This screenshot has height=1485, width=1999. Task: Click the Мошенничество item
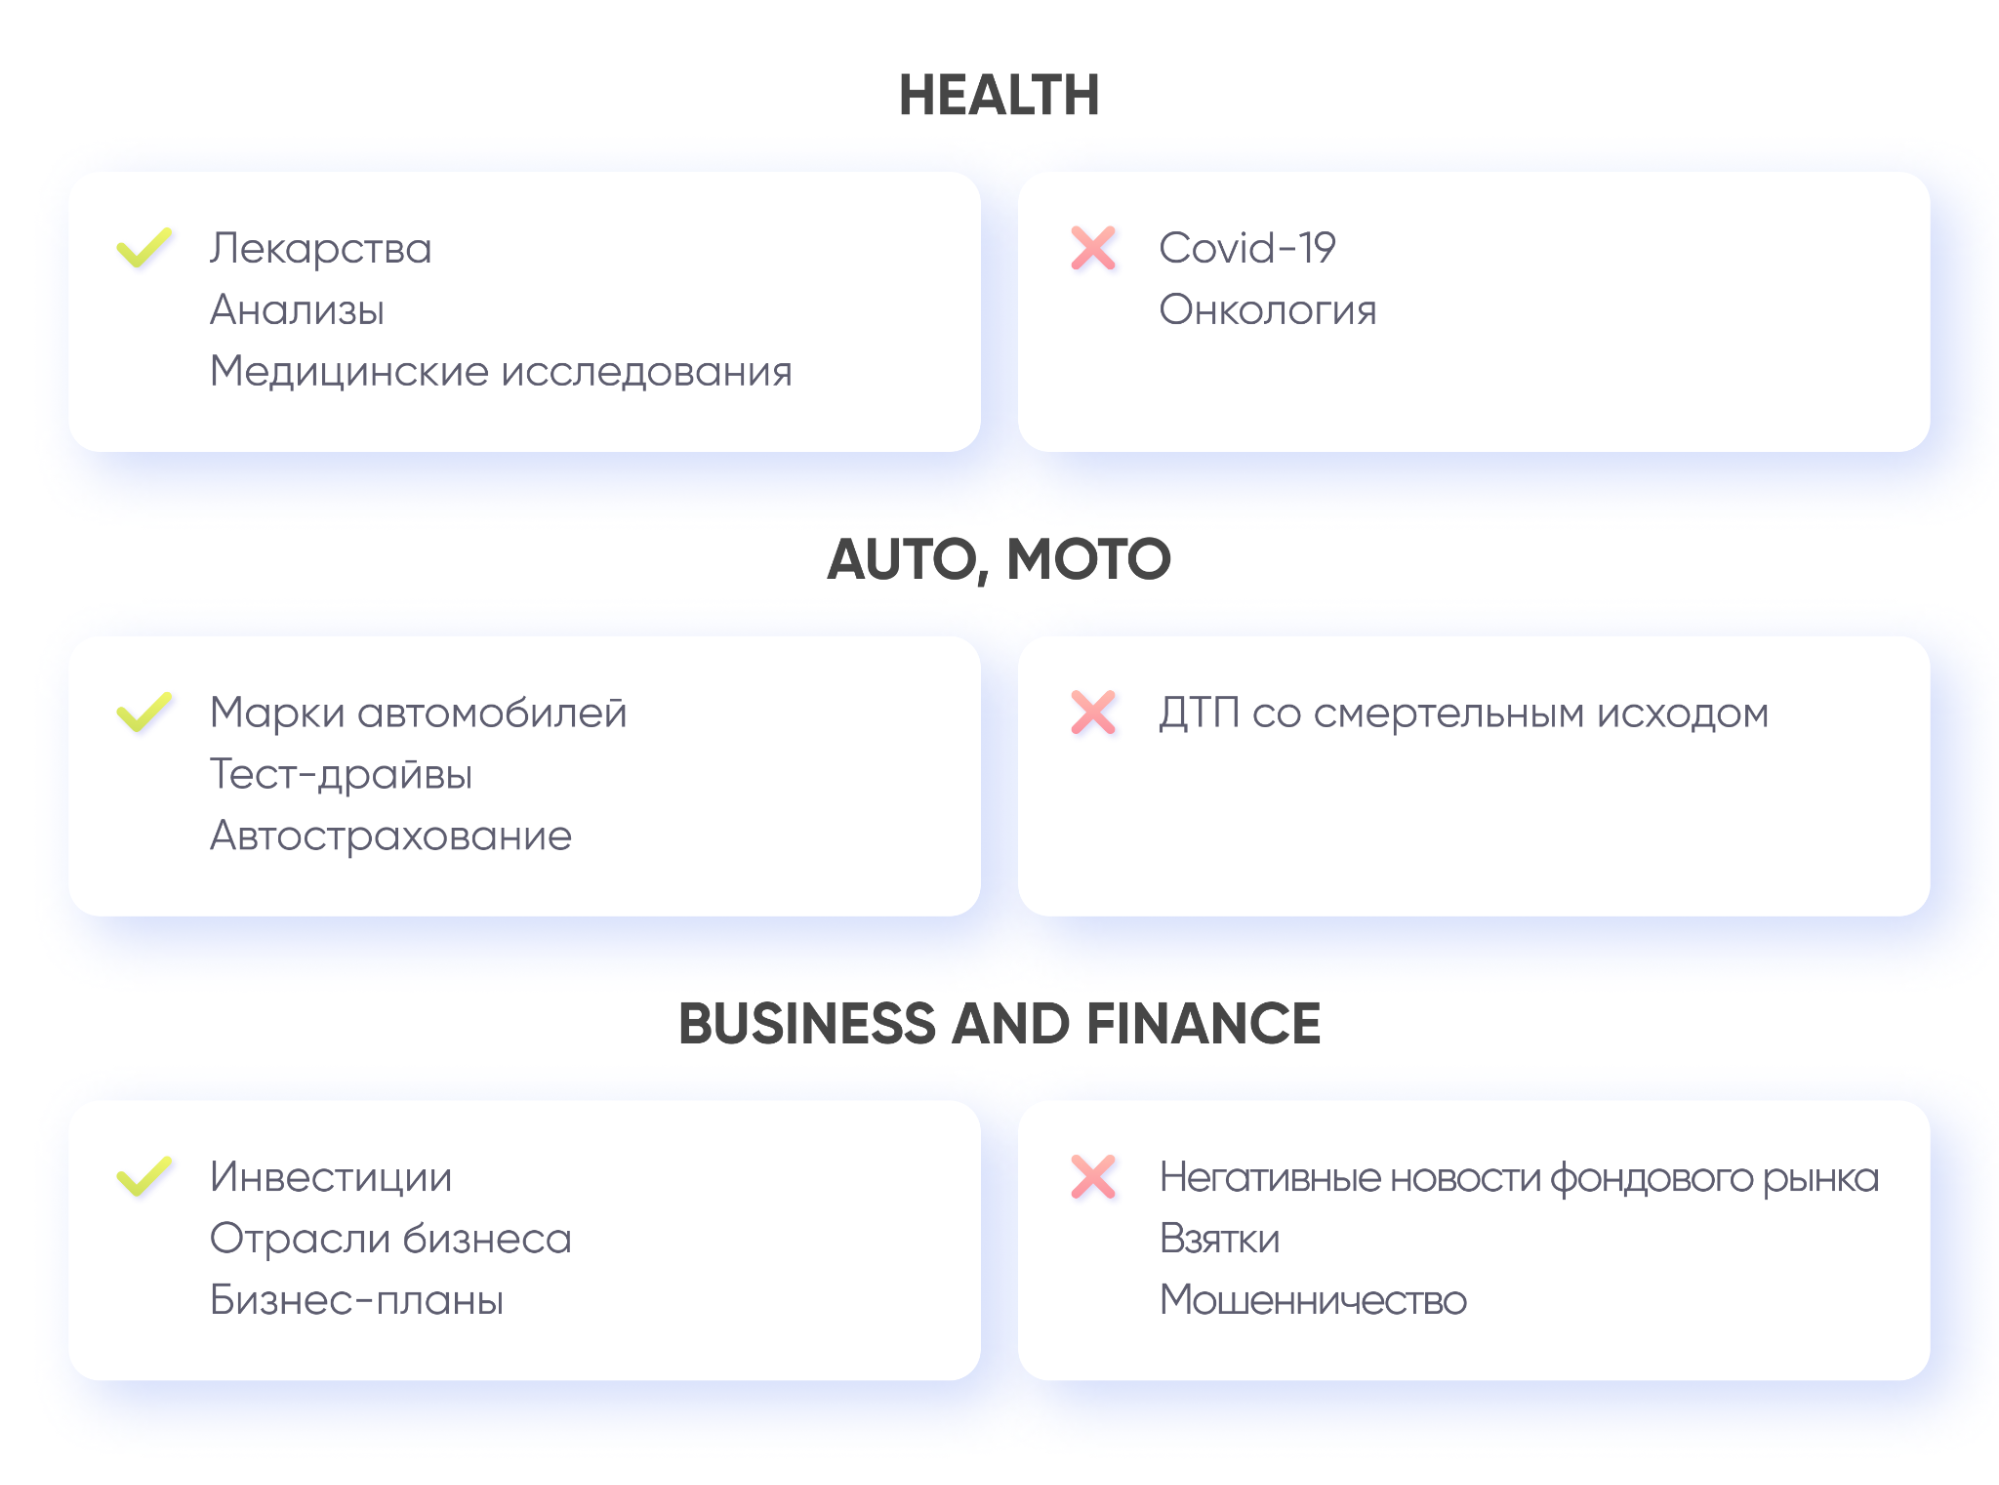tap(1312, 1300)
